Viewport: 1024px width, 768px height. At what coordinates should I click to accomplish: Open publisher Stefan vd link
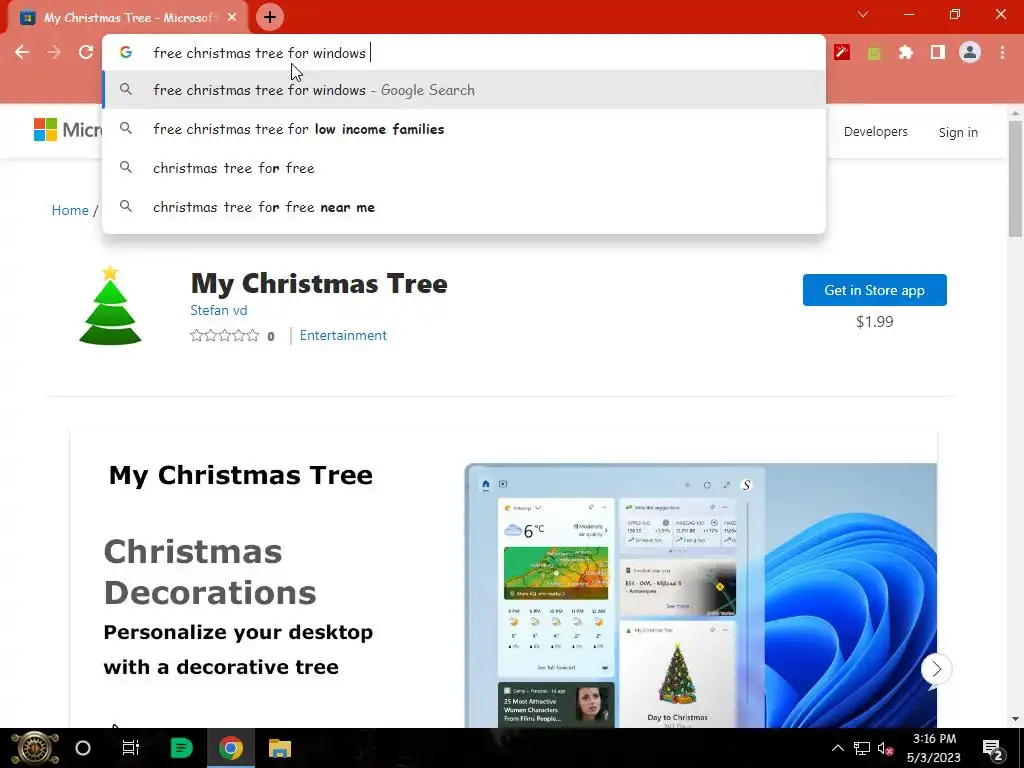tap(219, 310)
